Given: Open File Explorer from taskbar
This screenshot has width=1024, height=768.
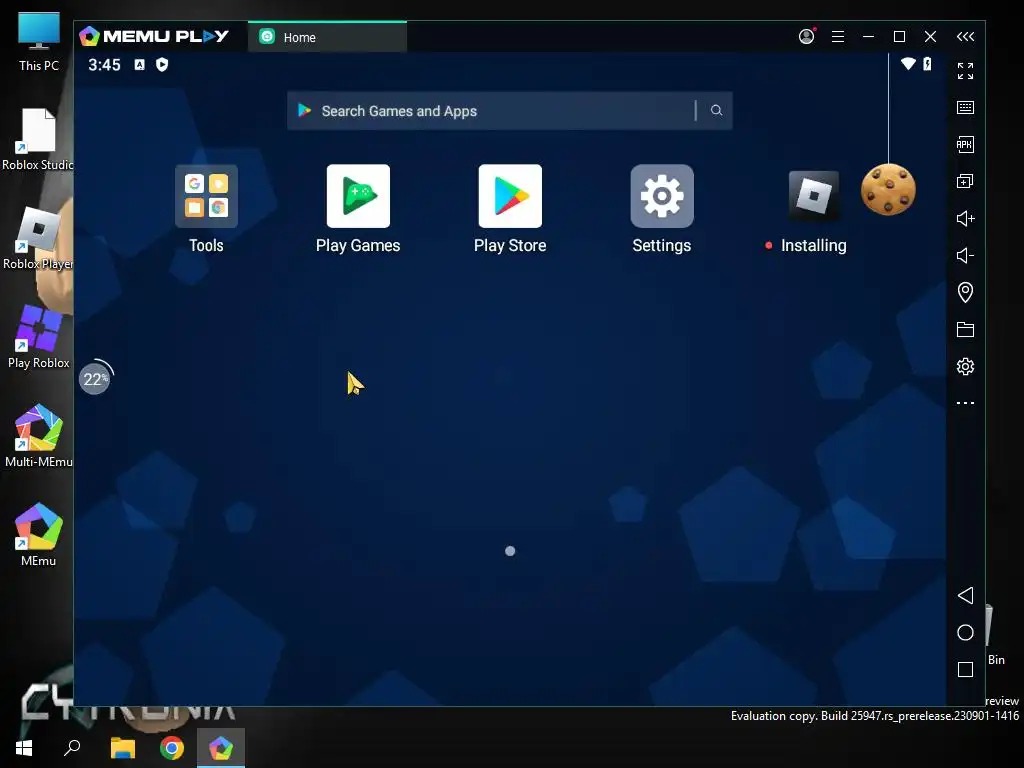Looking at the screenshot, I should [x=123, y=748].
